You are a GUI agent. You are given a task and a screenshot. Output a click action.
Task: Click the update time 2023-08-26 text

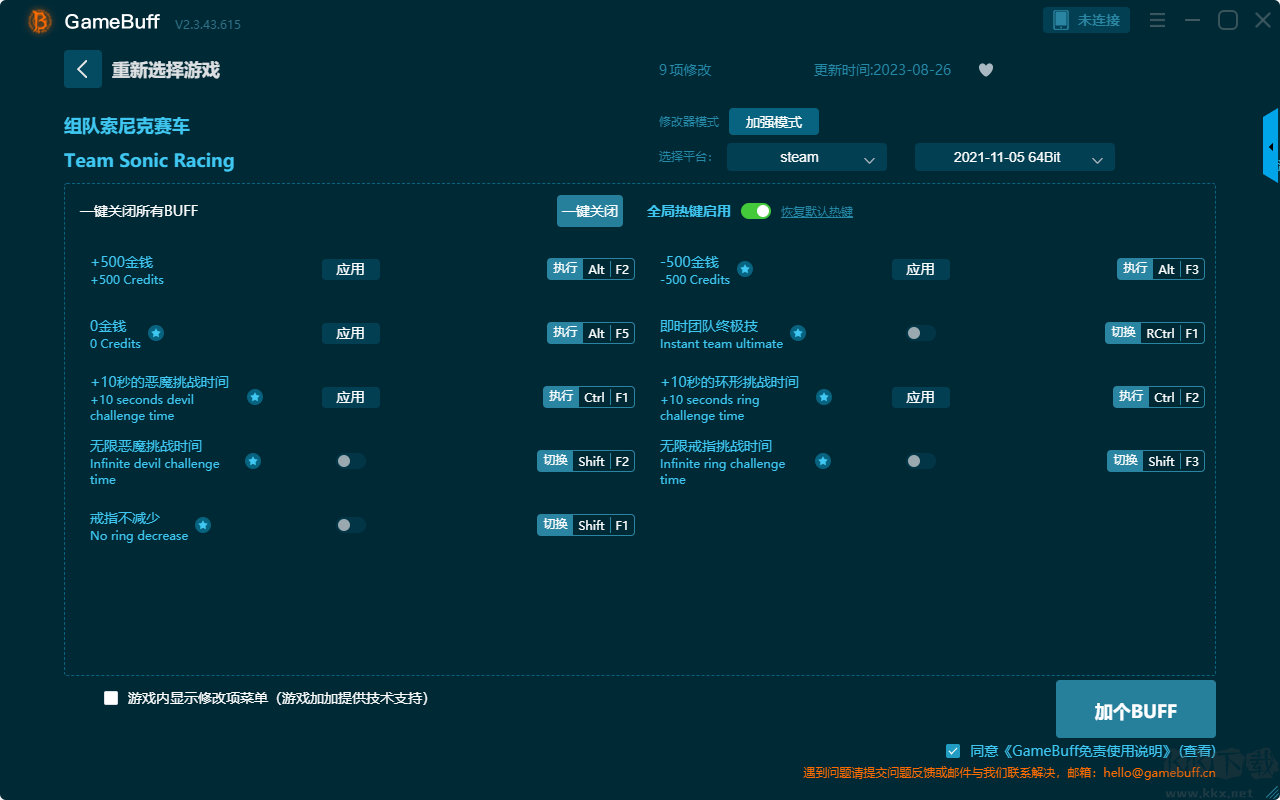[883, 70]
